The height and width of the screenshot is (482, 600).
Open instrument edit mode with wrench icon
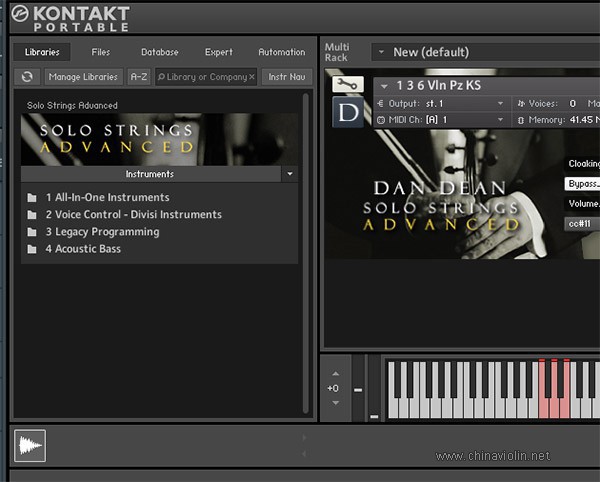(347, 84)
